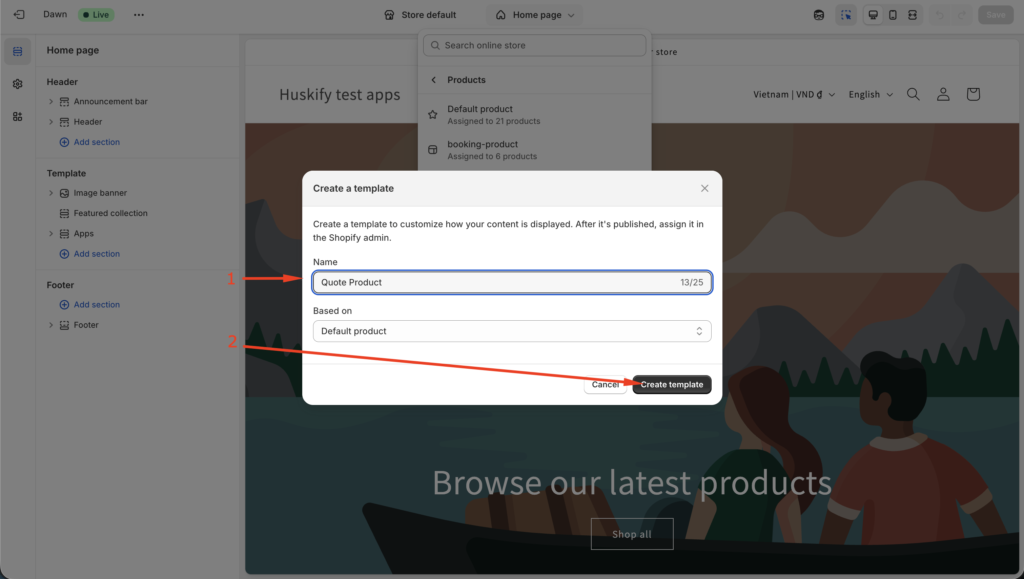Image resolution: width=1024 pixels, height=579 pixels.
Task: Switch to desktop preview view
Action: click(x=873, y=15)
